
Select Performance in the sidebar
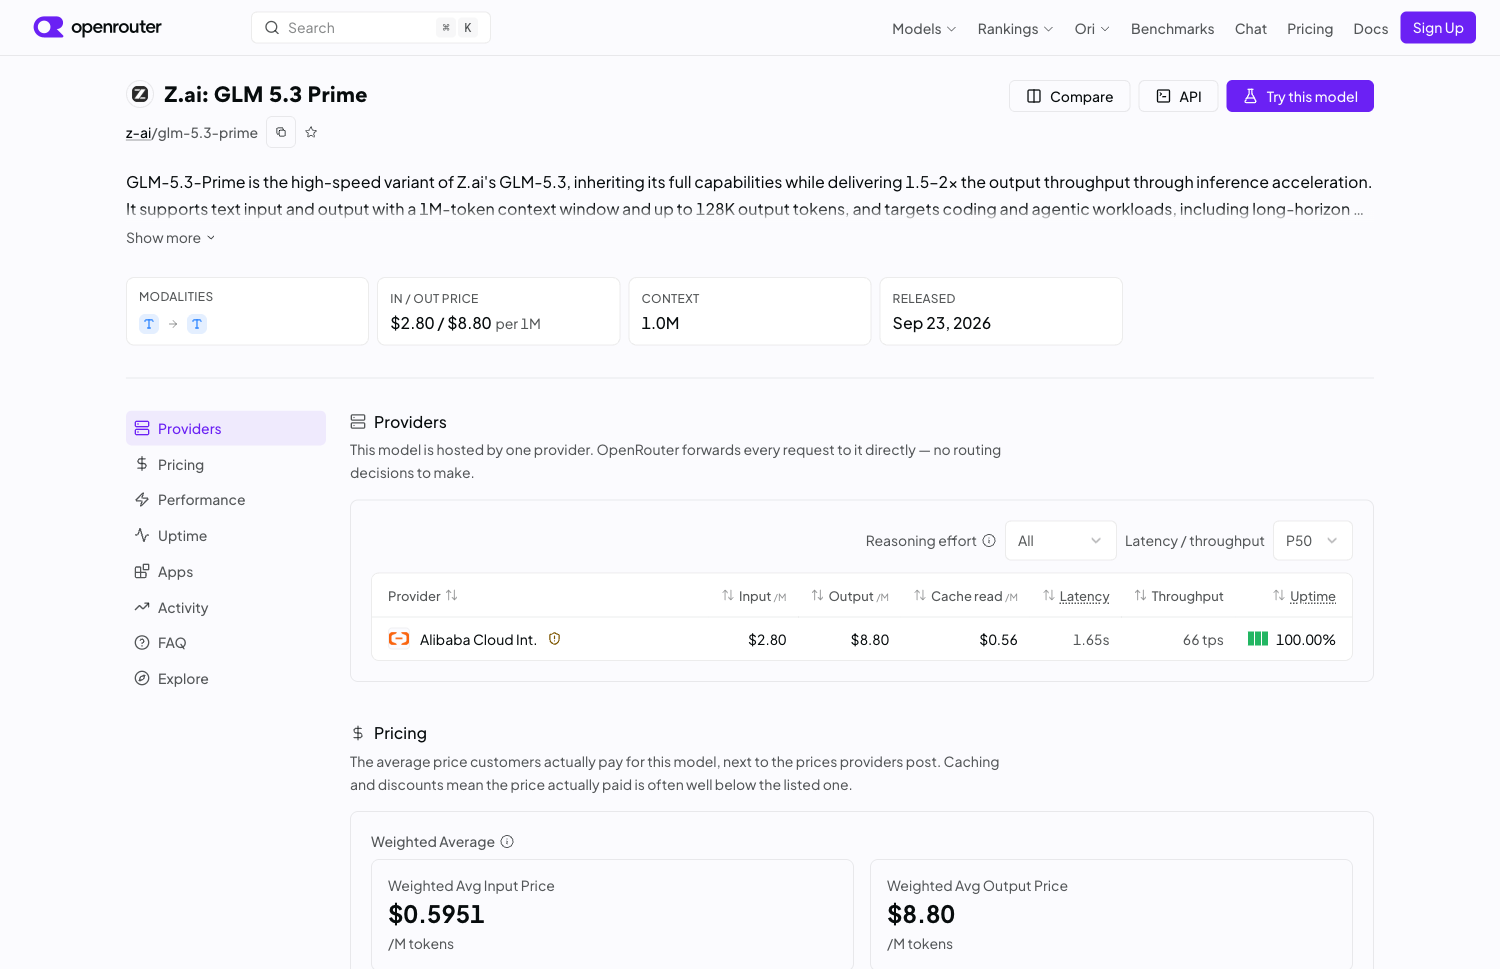[226, 500]
